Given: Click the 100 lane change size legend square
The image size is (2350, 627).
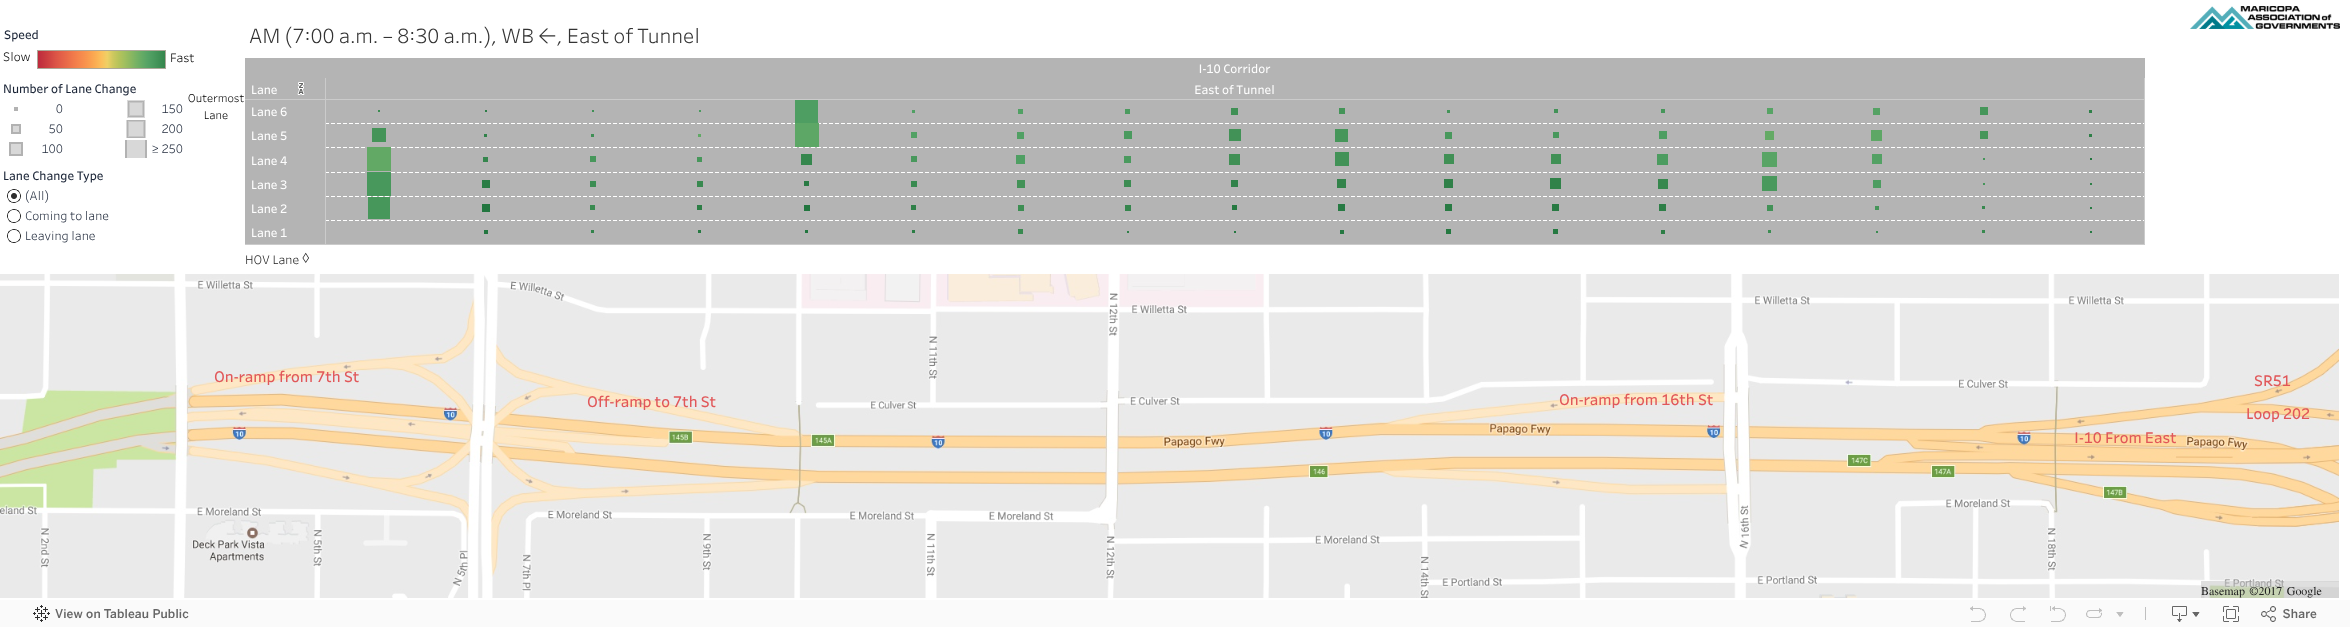Looking at the screenshot, I should point(15,149).
